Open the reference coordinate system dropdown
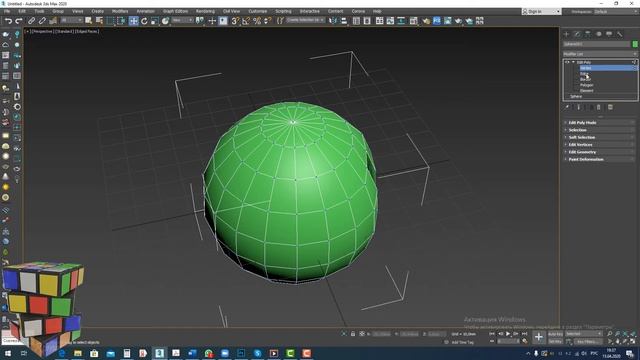This screenshot has width=640, height=360. (182, 20)
